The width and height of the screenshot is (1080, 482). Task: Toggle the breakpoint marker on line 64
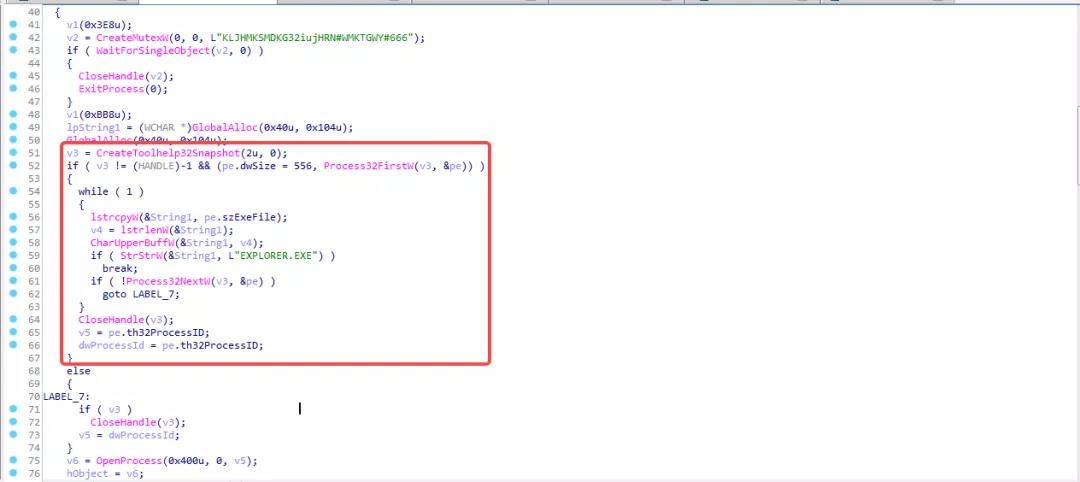tap(13, 319)
